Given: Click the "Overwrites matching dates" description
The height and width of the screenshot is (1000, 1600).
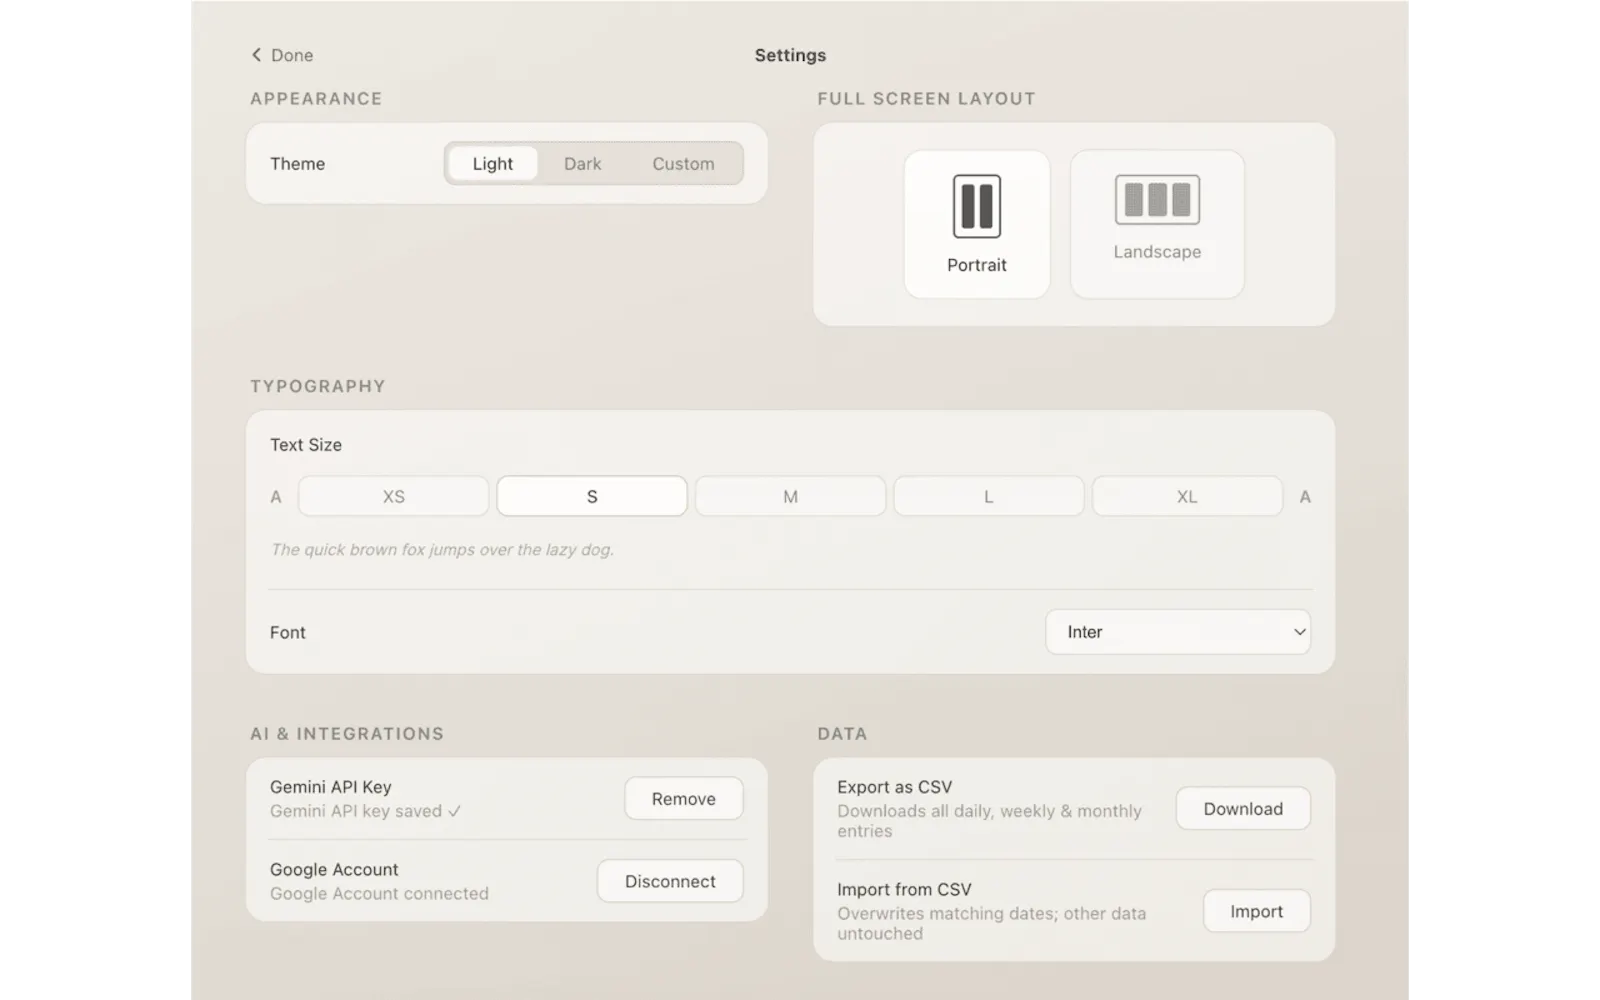Looking at the screenshot, I should click(x=991, y=923).
